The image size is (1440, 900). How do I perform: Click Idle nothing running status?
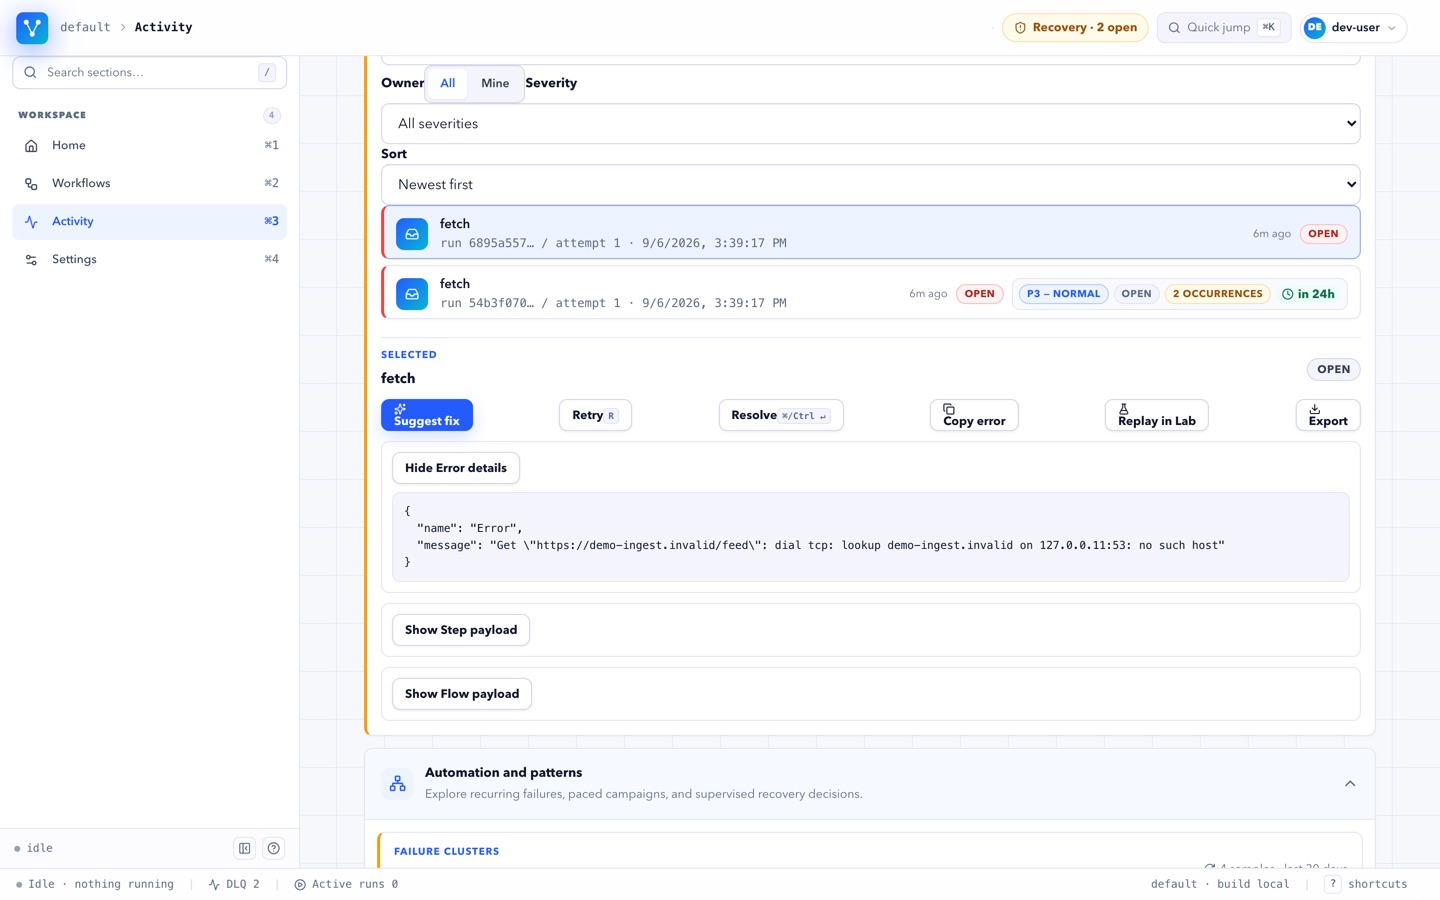click(x=94, y=884)
